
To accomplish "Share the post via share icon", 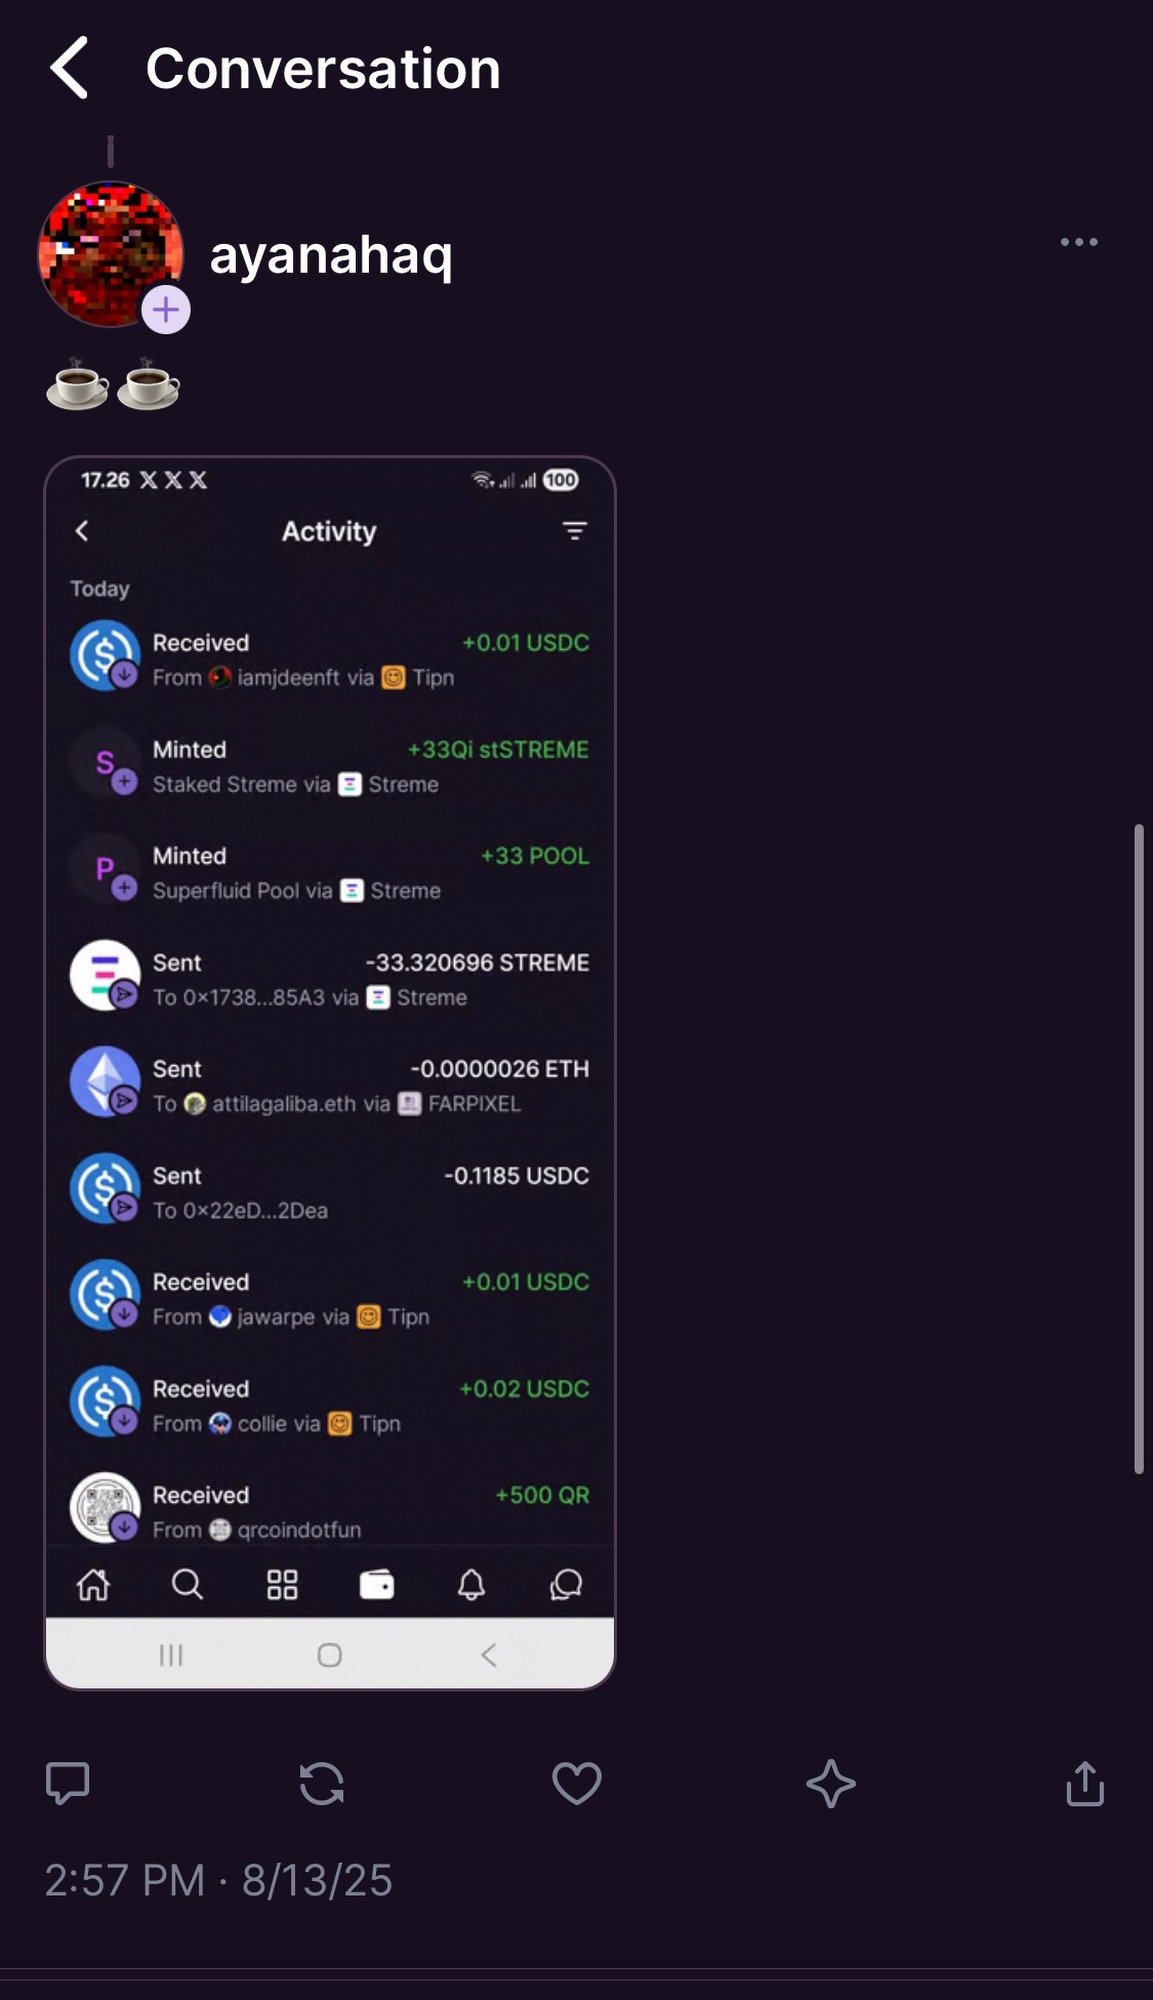I will click(x=1085, y=1783).
